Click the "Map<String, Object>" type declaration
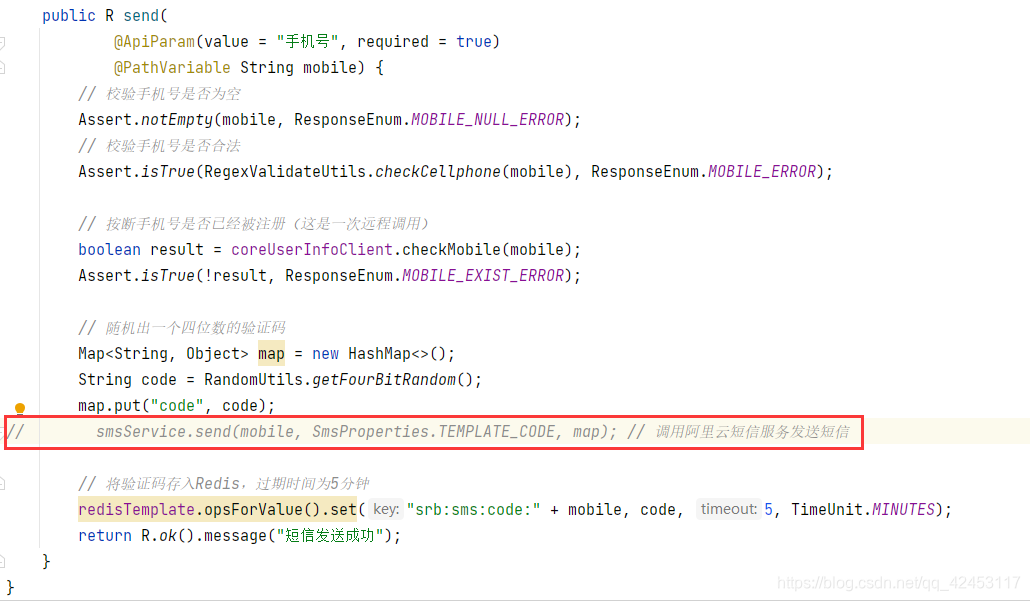Image resolution: width=1030 pixels, height=601 pixels. coord(164,354)
